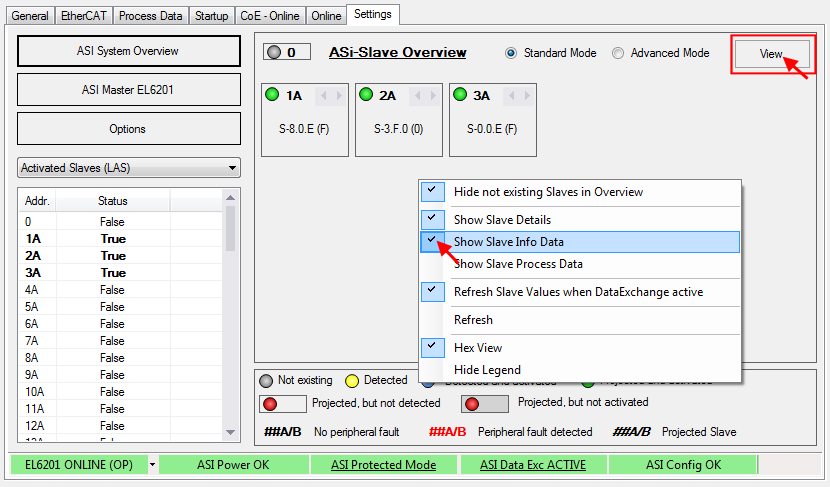The image size is (830, 487).
Task: Click left arrow on slave 2A card
Action: point(418,96)
